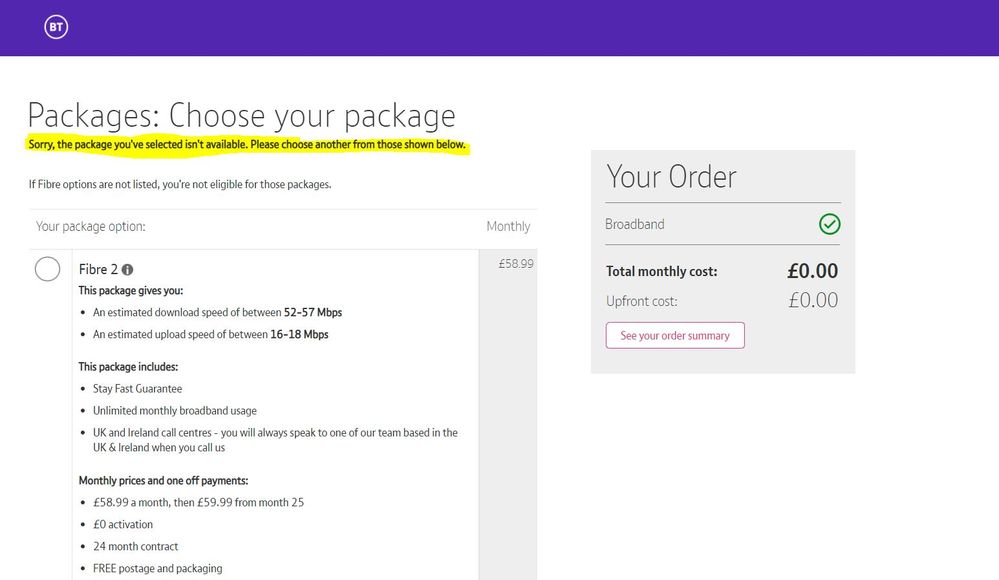Click the Fibre 2 package name
Viewport: 999px width, 580px height.
100,268
